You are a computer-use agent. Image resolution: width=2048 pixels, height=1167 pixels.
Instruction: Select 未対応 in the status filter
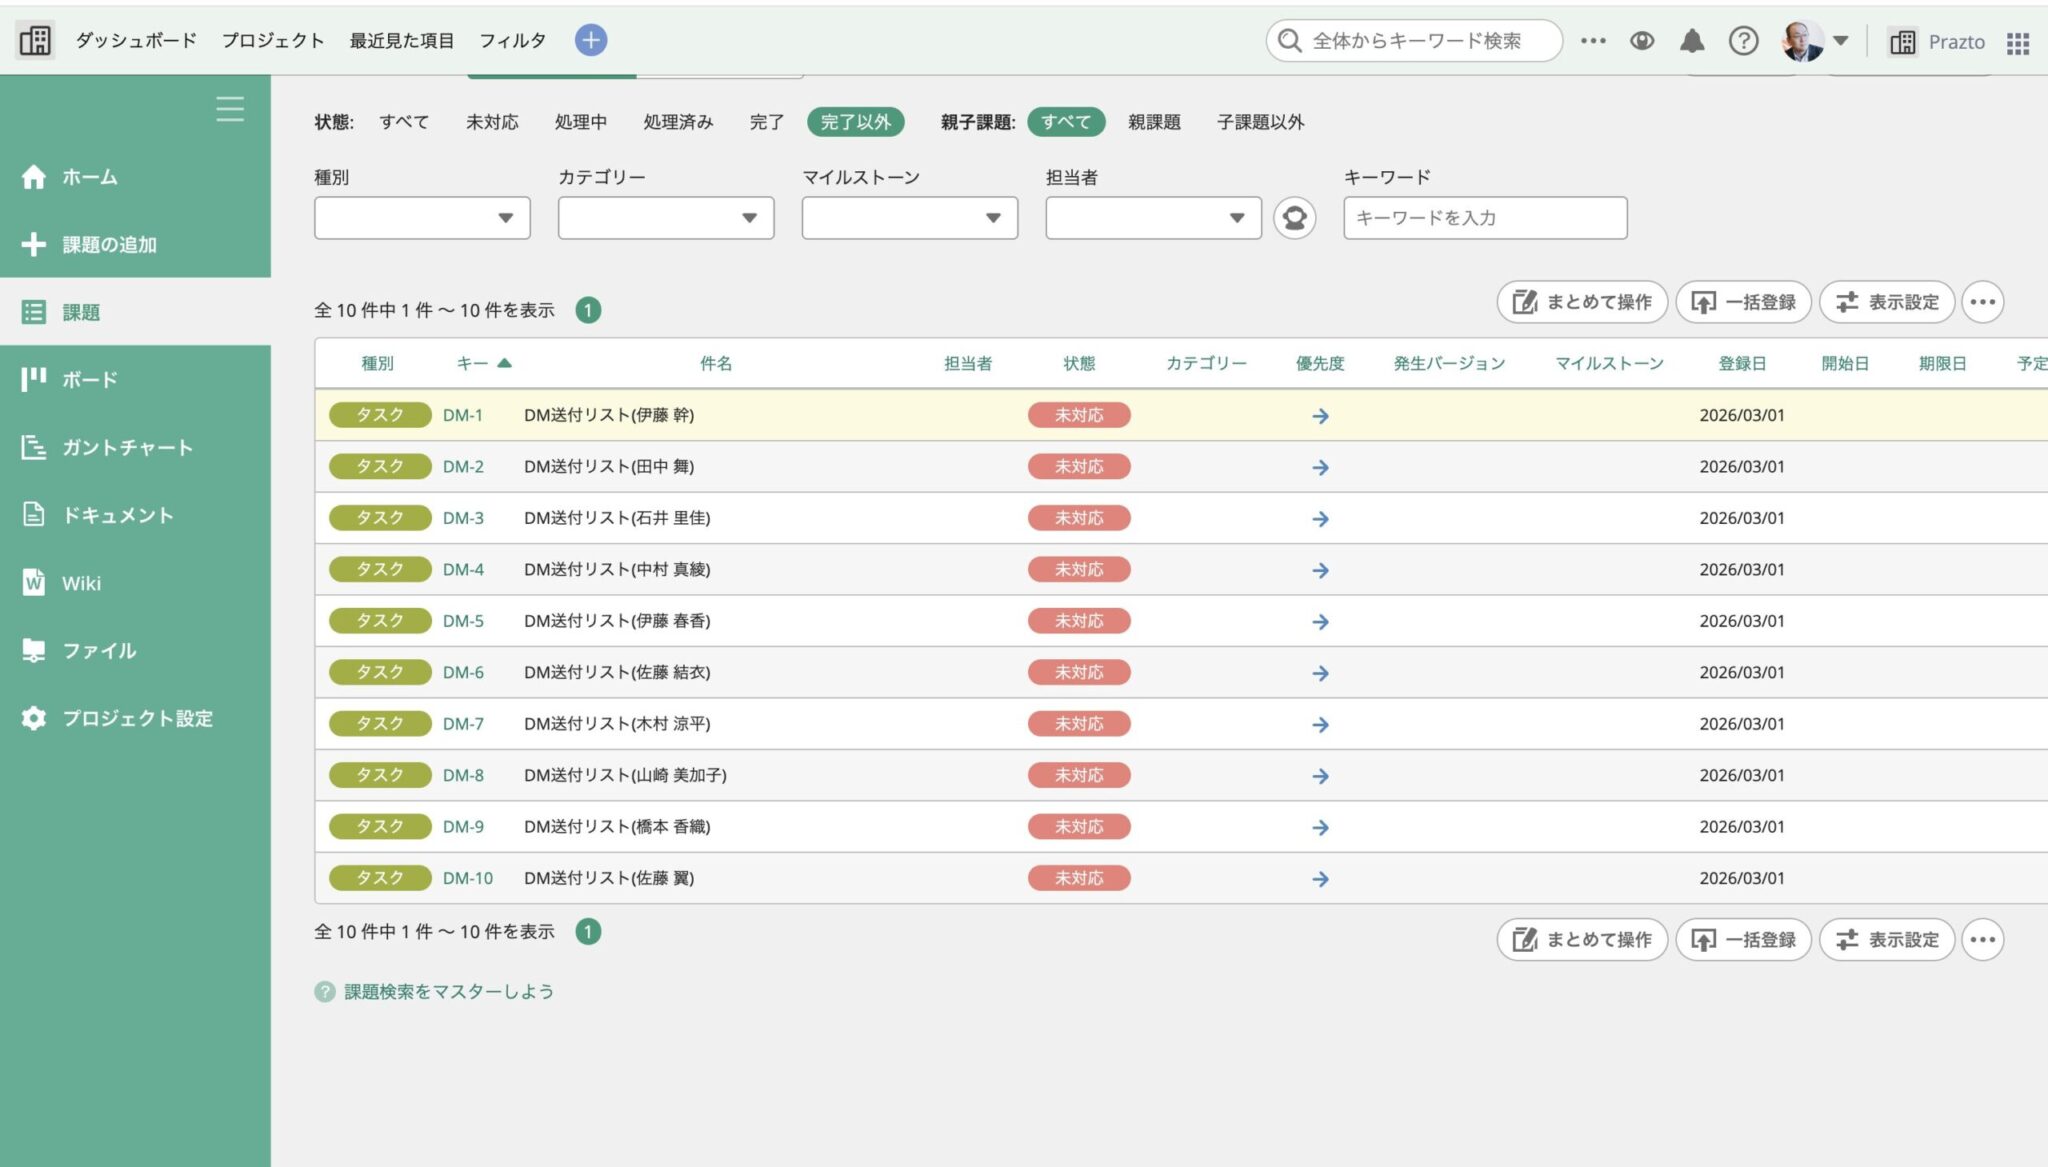tap(491, 122)
